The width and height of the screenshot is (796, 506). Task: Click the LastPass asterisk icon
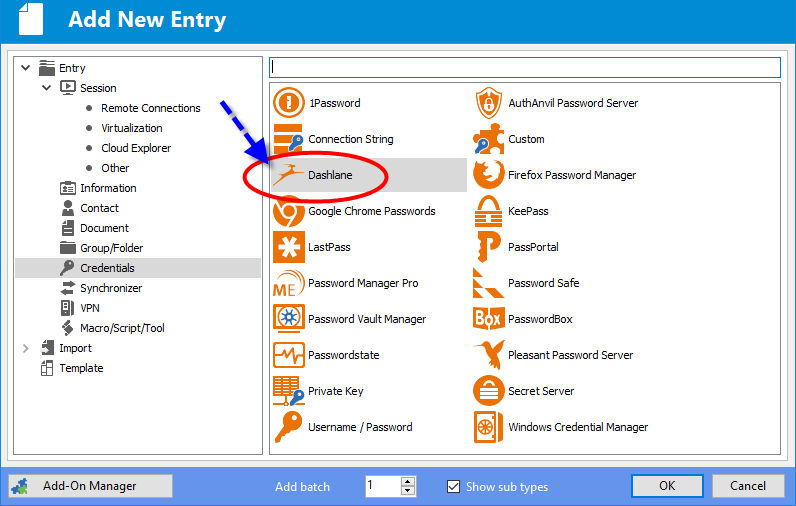[x=289, y=247]
